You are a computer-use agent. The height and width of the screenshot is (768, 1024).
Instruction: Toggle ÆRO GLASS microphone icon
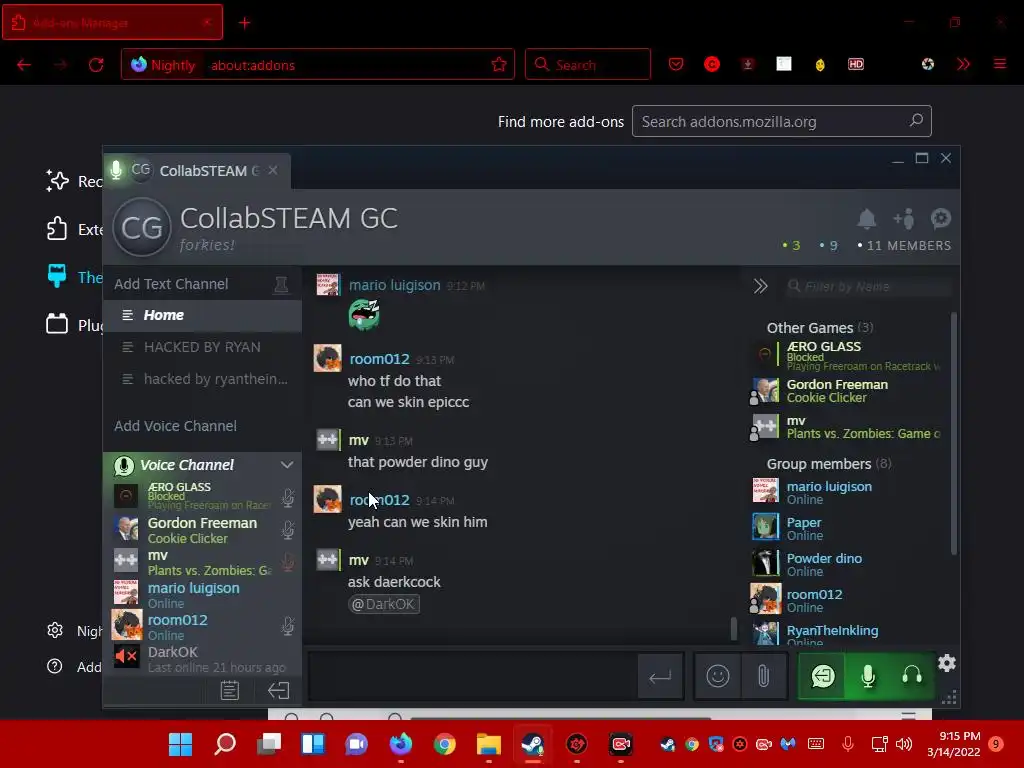287,498
